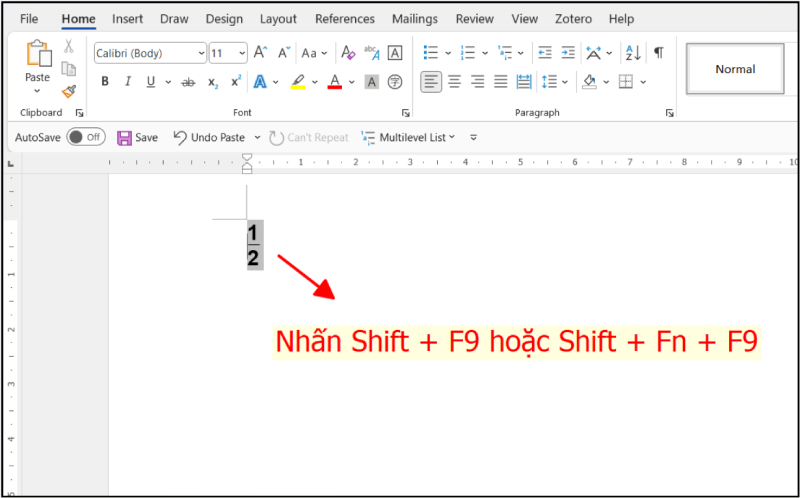Select the Format Painter brush

coord(68,91)
